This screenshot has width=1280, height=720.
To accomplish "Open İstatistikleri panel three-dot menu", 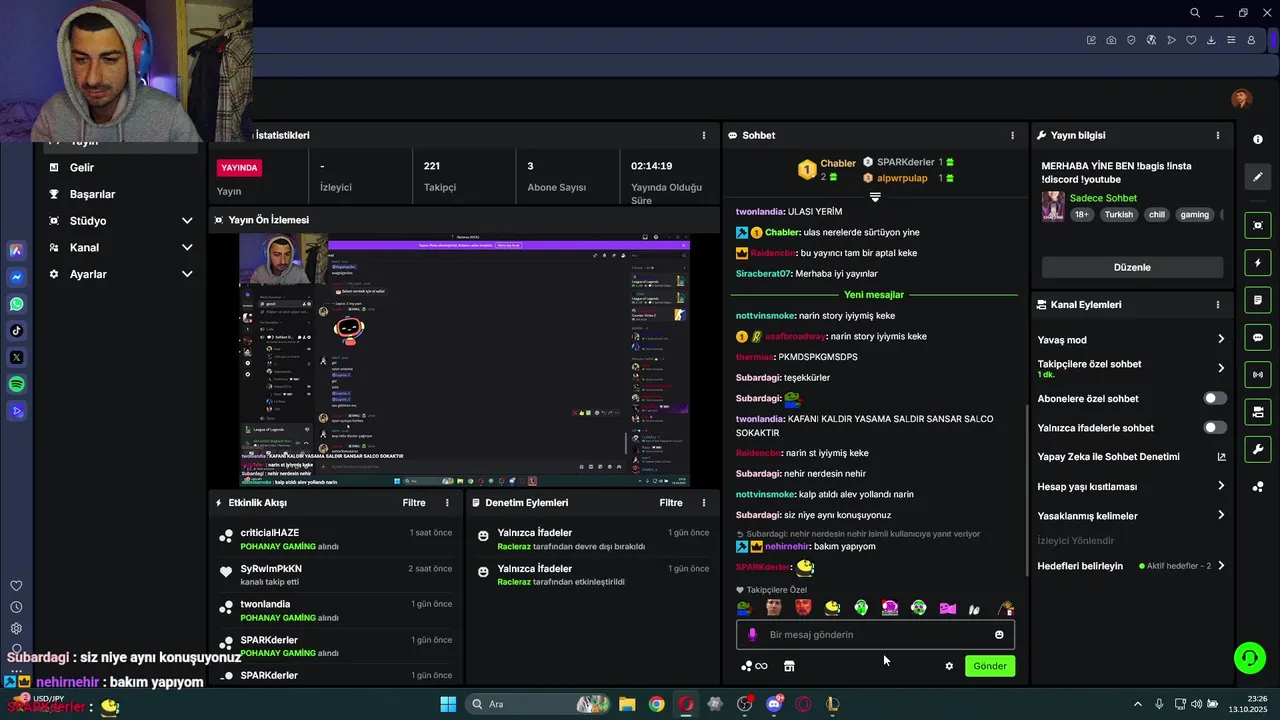I will pos(703,135).
